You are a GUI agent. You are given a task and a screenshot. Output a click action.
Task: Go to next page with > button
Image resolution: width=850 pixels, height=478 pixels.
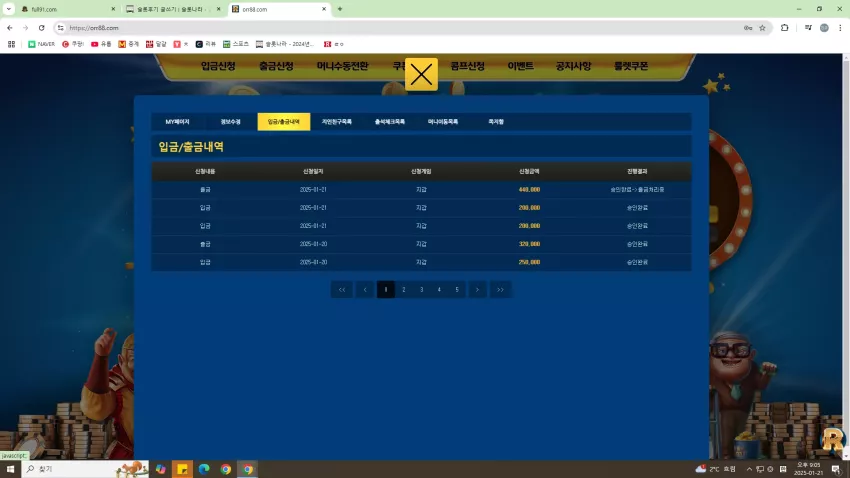(477, 289)
